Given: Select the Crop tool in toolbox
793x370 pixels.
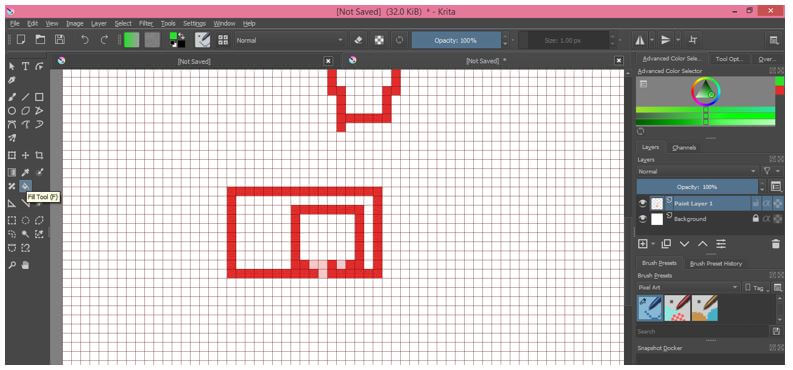Looking at the screenshot, I should click(39, 155).
